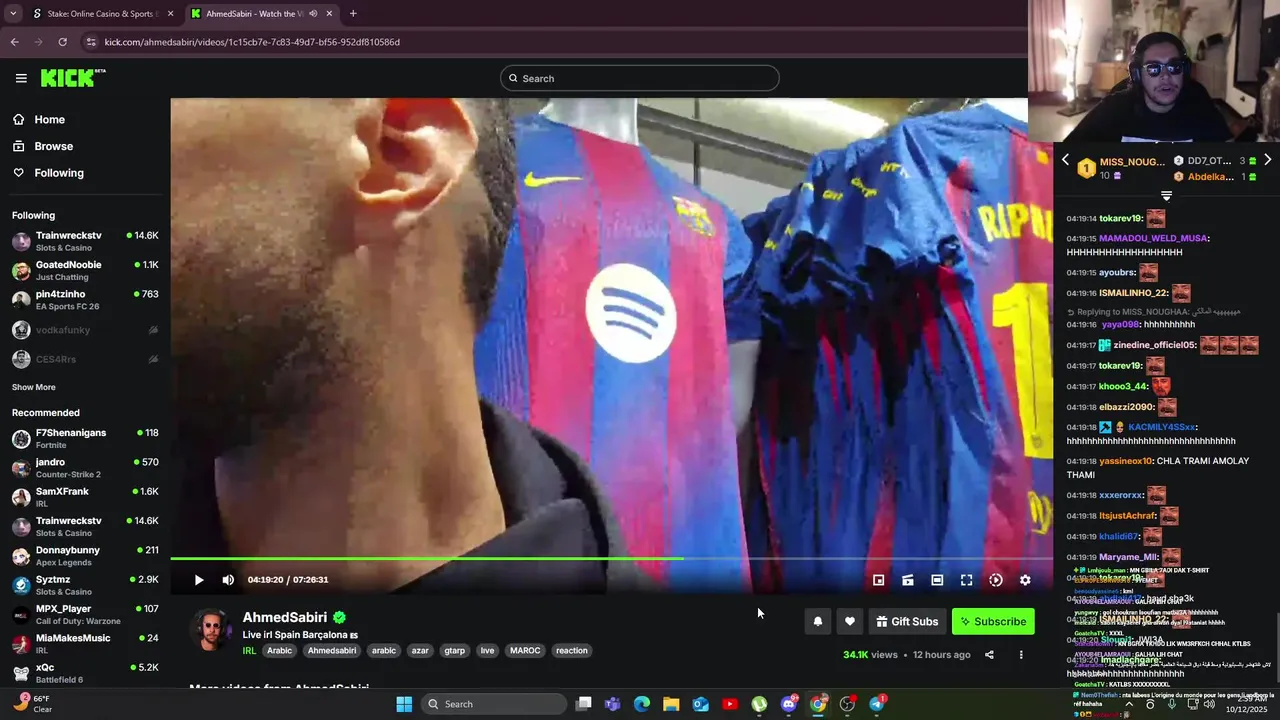Toggle theater mode
Viewport: 1280px width, 720px height.
tap(937, 580)
